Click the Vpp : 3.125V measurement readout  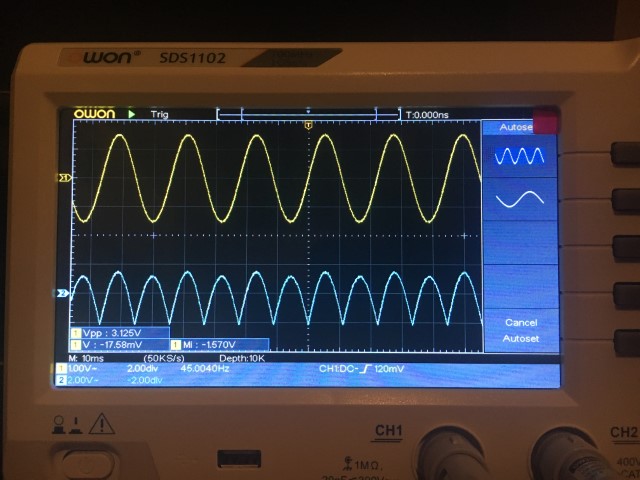[x=120, y=333]
